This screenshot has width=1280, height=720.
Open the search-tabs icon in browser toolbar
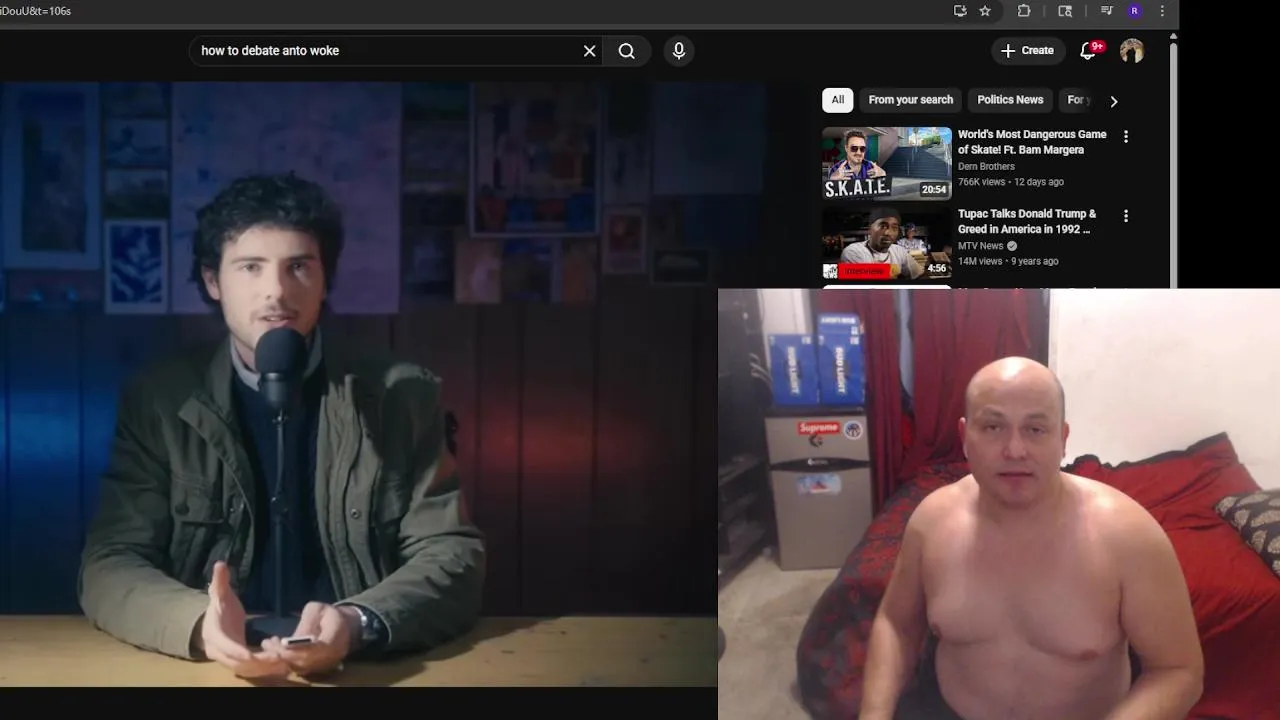1065,11
